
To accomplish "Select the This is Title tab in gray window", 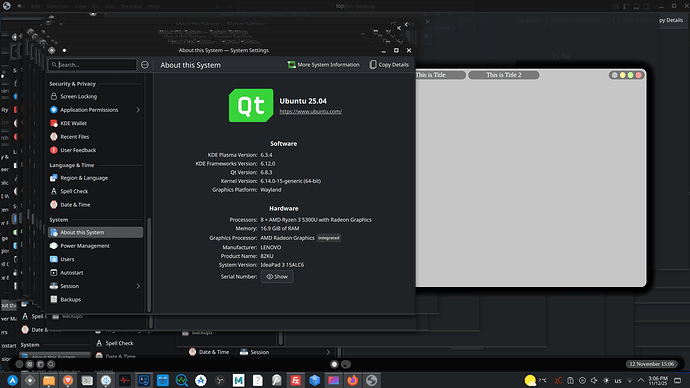I will point(440,75).
